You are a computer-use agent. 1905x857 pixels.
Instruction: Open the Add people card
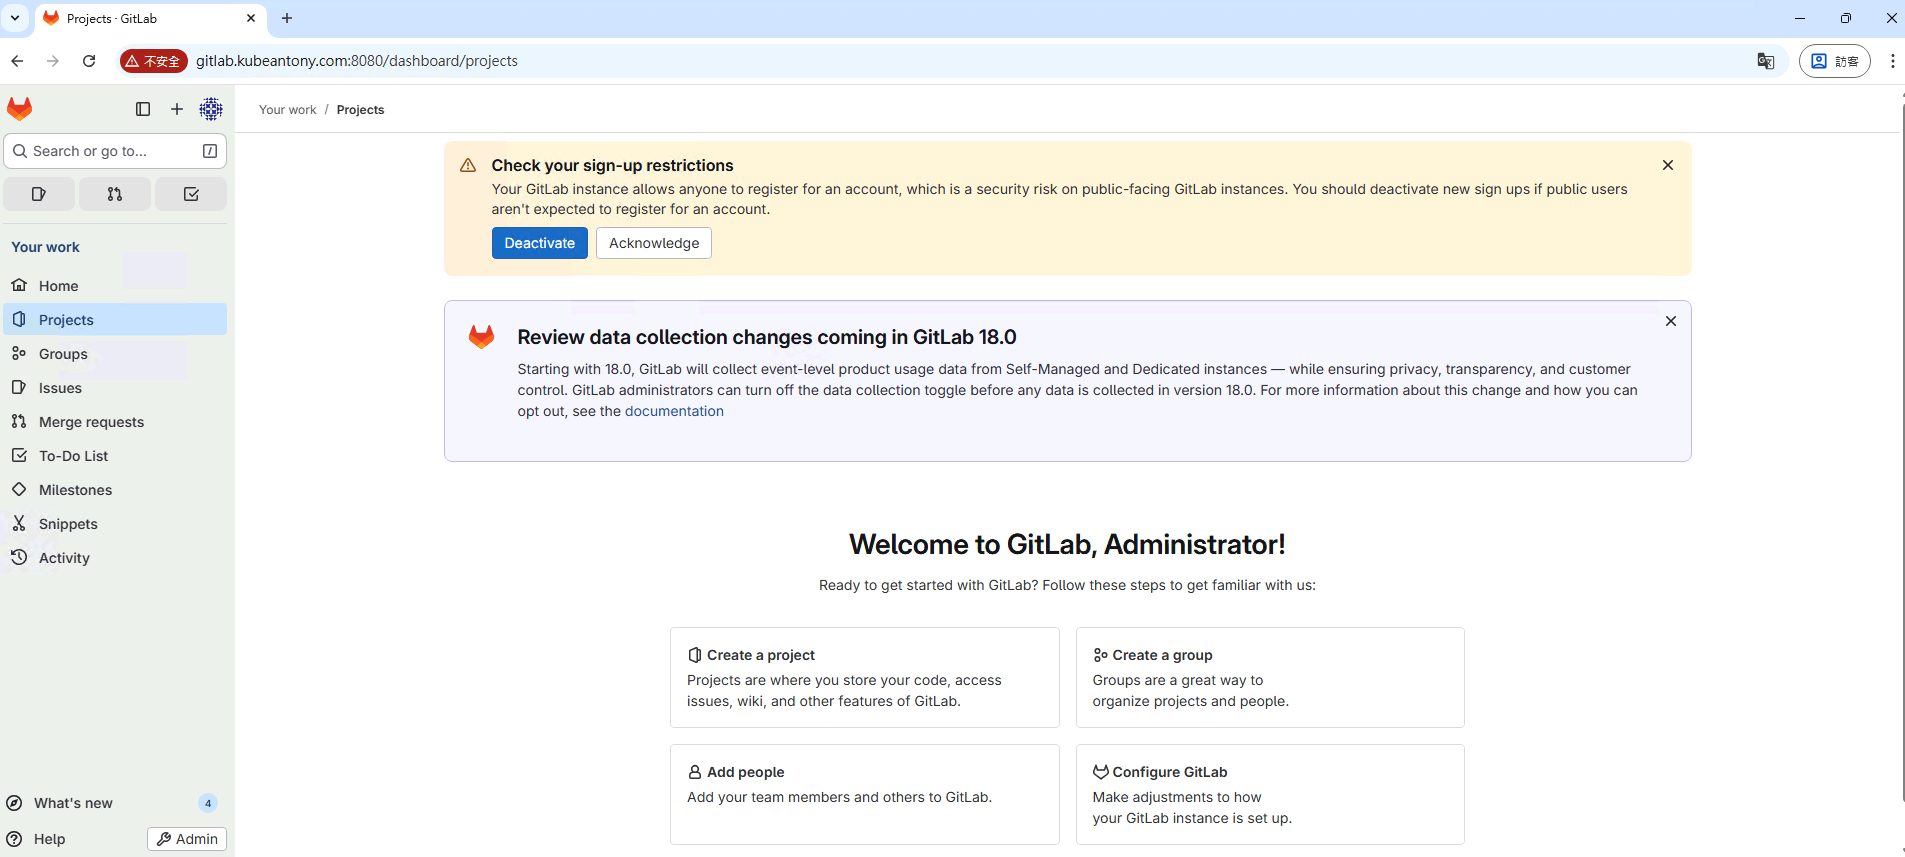[x=865, y=794]
